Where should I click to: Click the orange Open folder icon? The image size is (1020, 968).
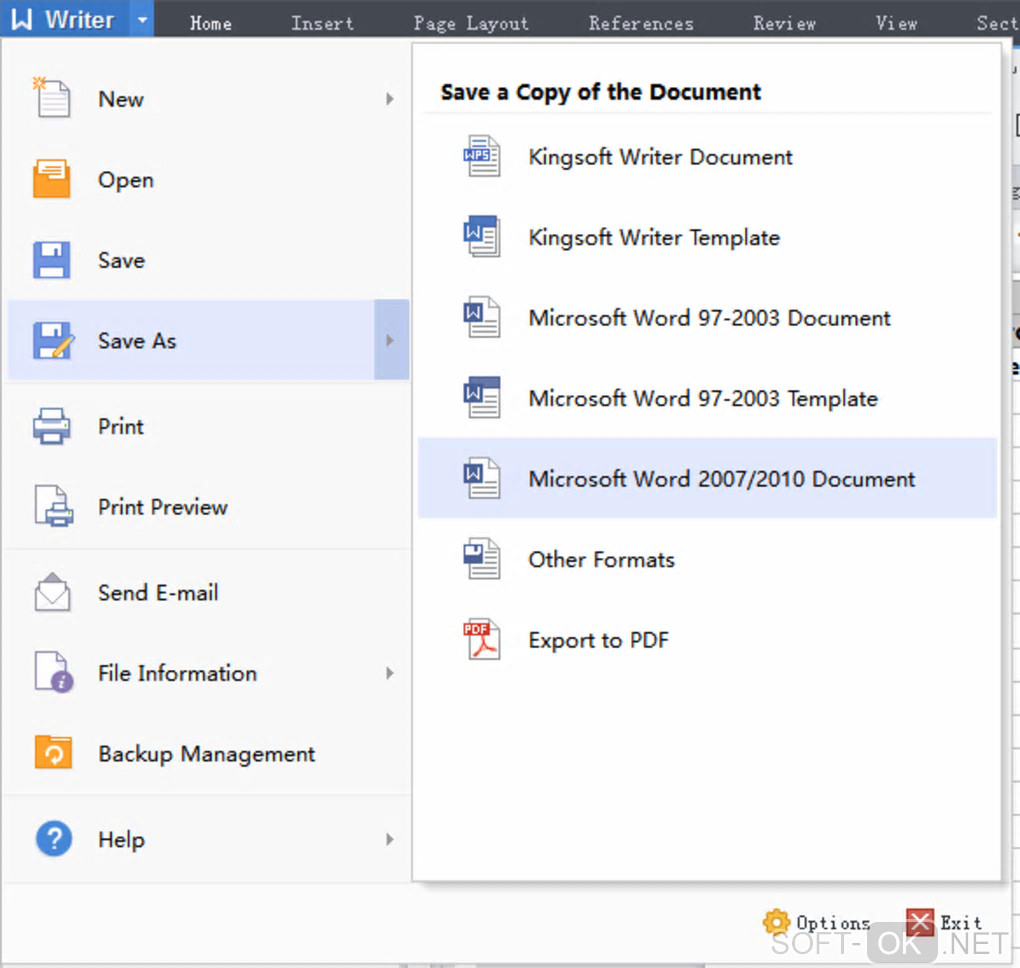[51, 178]
